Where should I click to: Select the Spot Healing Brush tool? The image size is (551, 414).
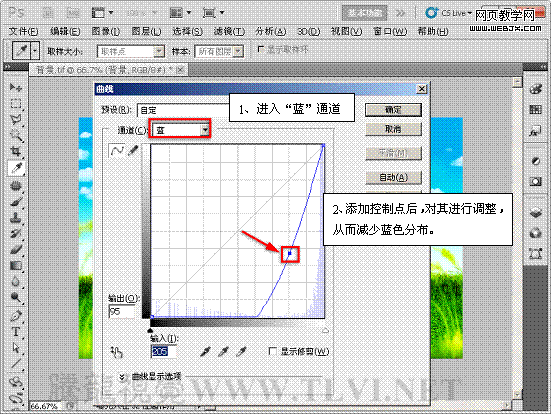16,186
